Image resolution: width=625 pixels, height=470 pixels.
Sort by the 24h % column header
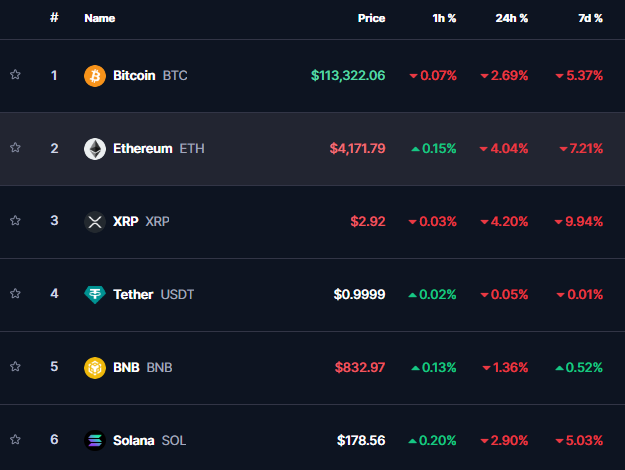[511, 18]
